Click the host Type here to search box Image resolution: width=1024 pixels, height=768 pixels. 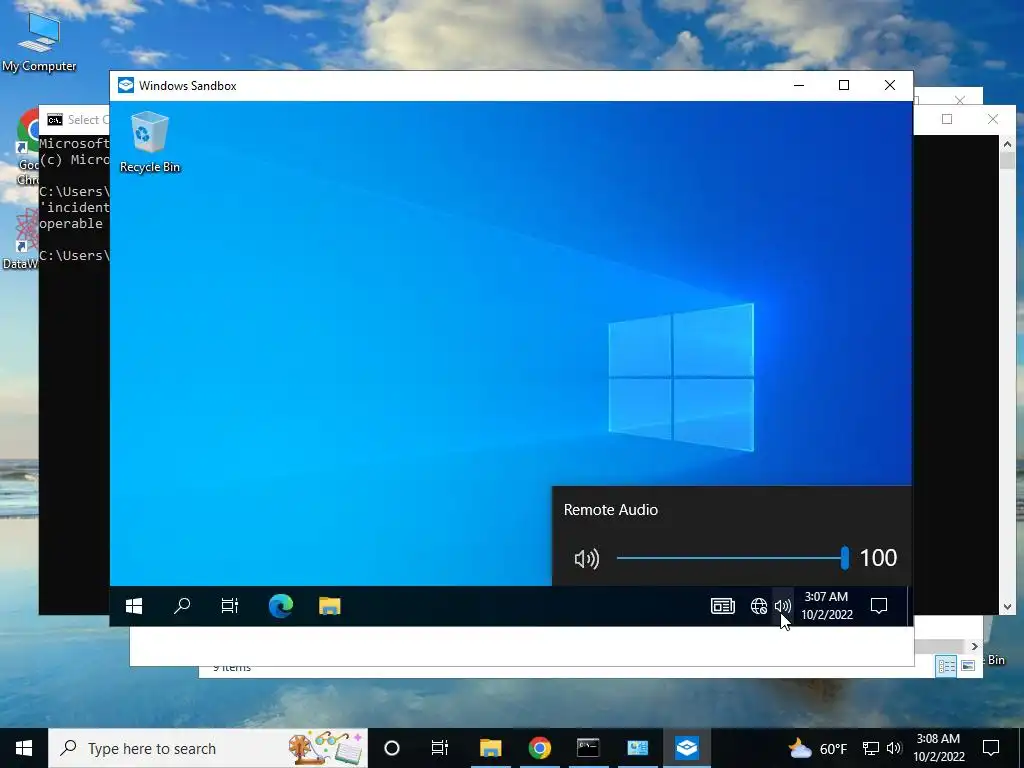208,748
